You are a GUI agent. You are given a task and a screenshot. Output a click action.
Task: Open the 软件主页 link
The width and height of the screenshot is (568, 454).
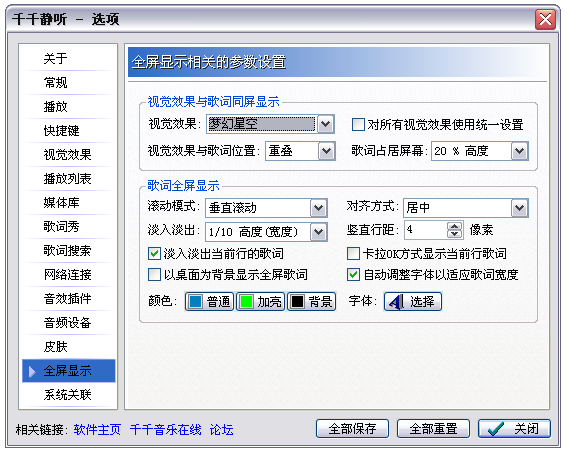click(x=97, y=430)
